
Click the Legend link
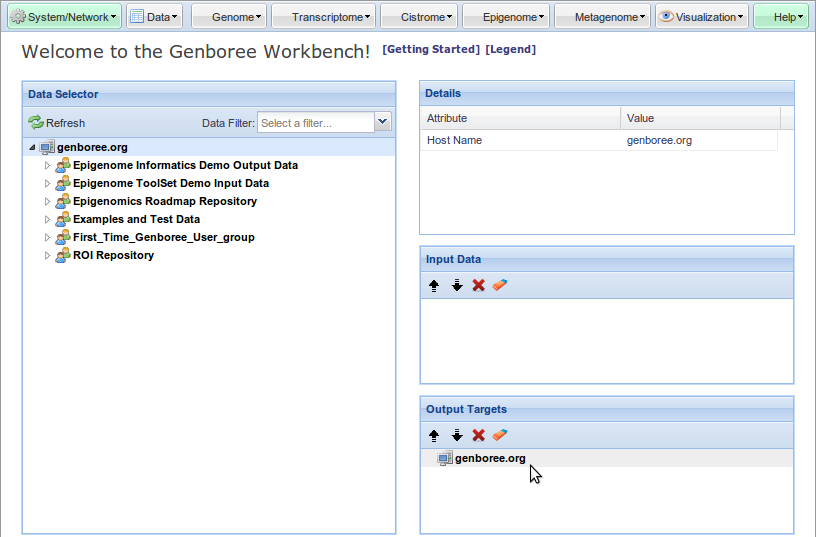coord(510,50)
